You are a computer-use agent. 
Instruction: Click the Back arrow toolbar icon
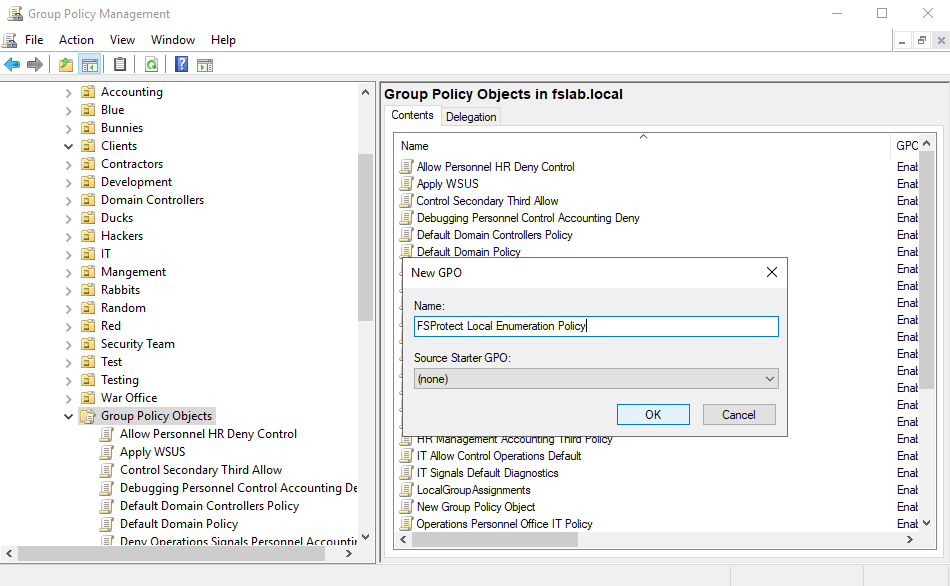[12, 65]
